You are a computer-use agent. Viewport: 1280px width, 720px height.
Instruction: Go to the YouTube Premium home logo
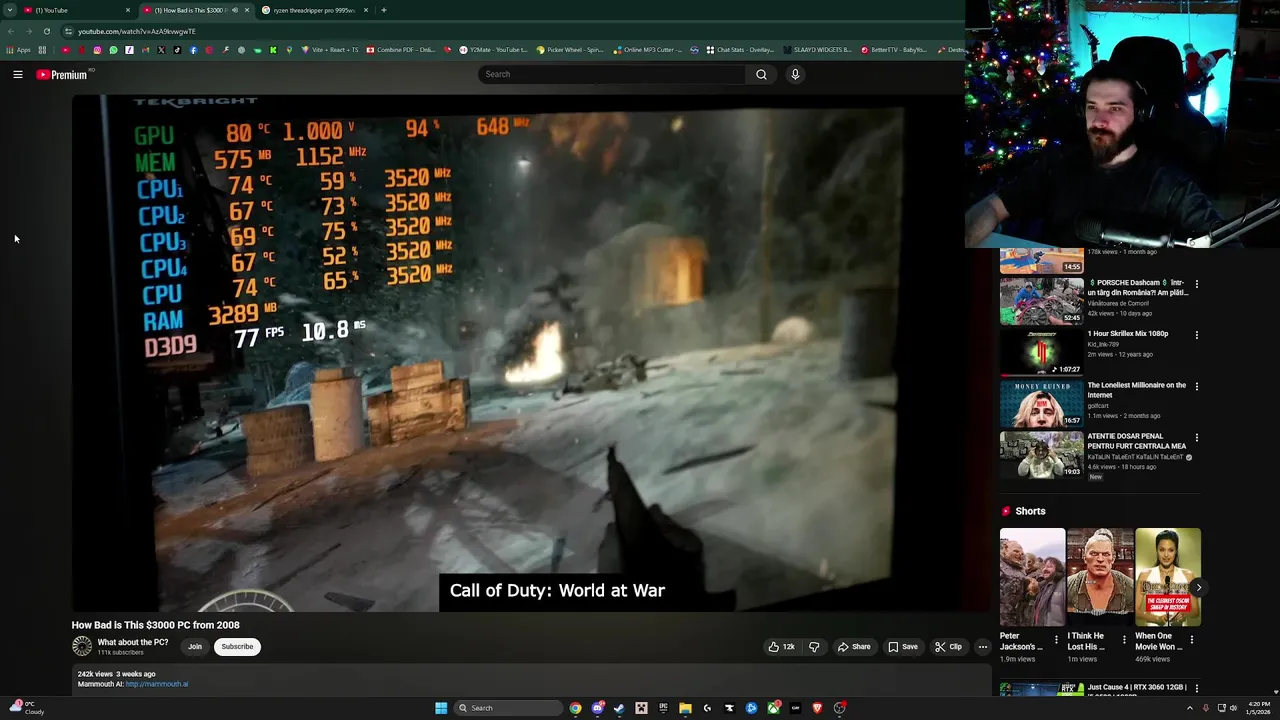(62, 75)
